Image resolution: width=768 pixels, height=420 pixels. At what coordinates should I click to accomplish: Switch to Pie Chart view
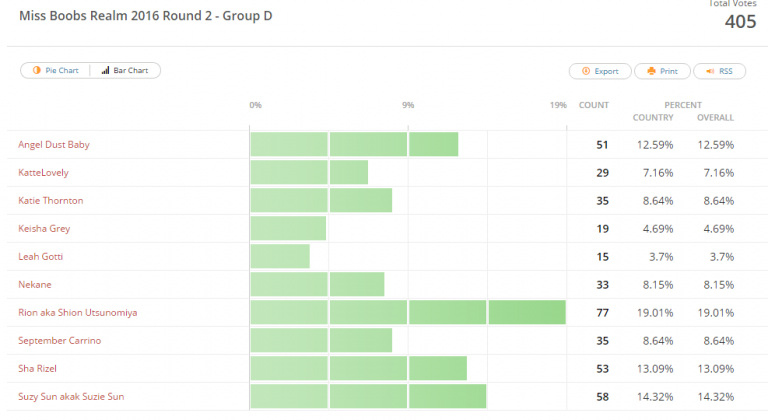pos(55,70)
